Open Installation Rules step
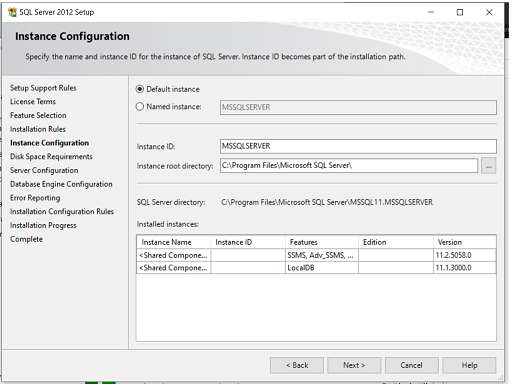 pyautogui.click(x=38, y=129)
